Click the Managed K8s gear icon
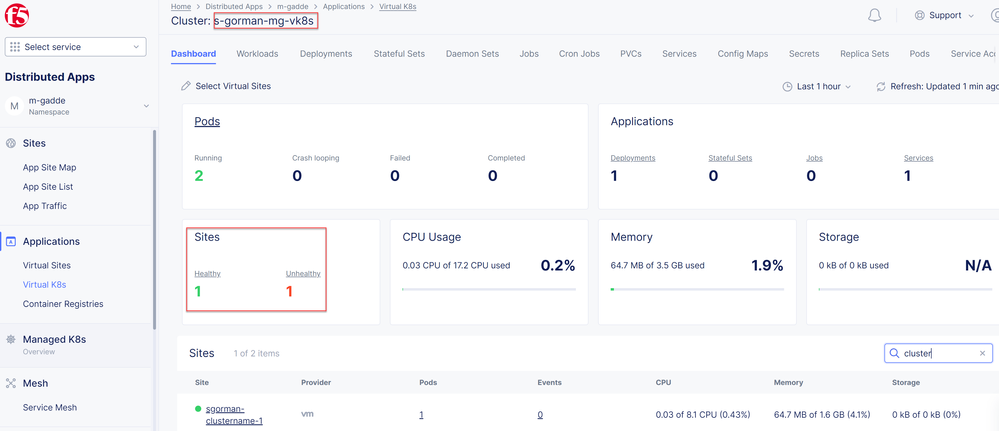 pos(11,340)
